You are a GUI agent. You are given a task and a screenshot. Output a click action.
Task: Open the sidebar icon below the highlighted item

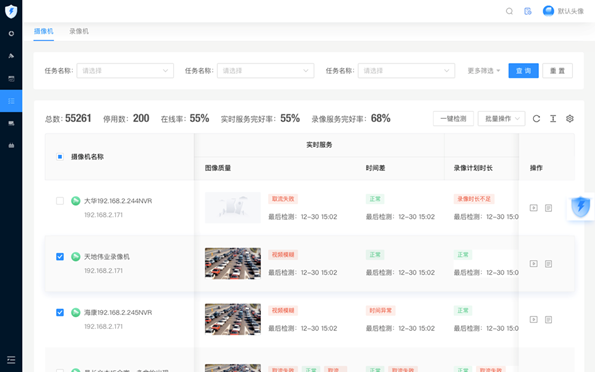[11, 123]
